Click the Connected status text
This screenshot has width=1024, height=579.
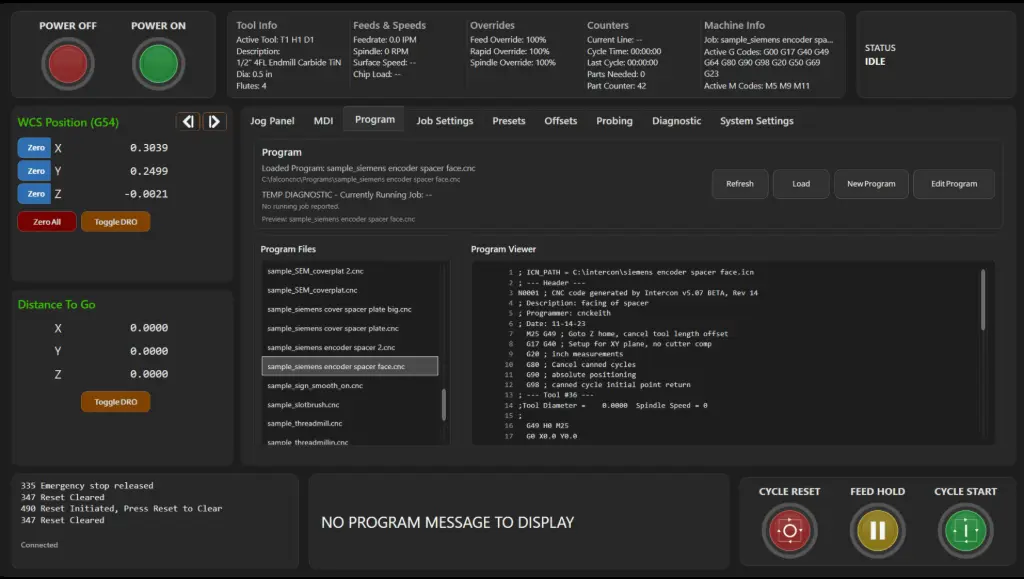(x=39, y=545)
